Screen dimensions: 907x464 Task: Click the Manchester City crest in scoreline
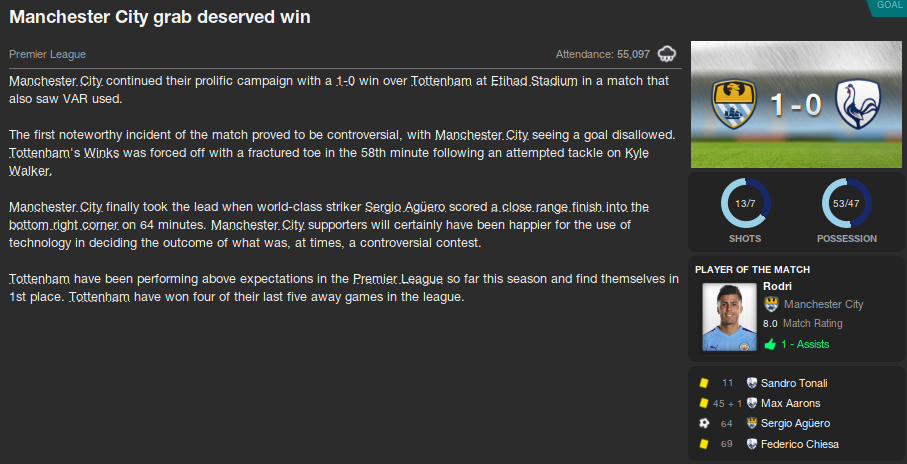[736, 105]
